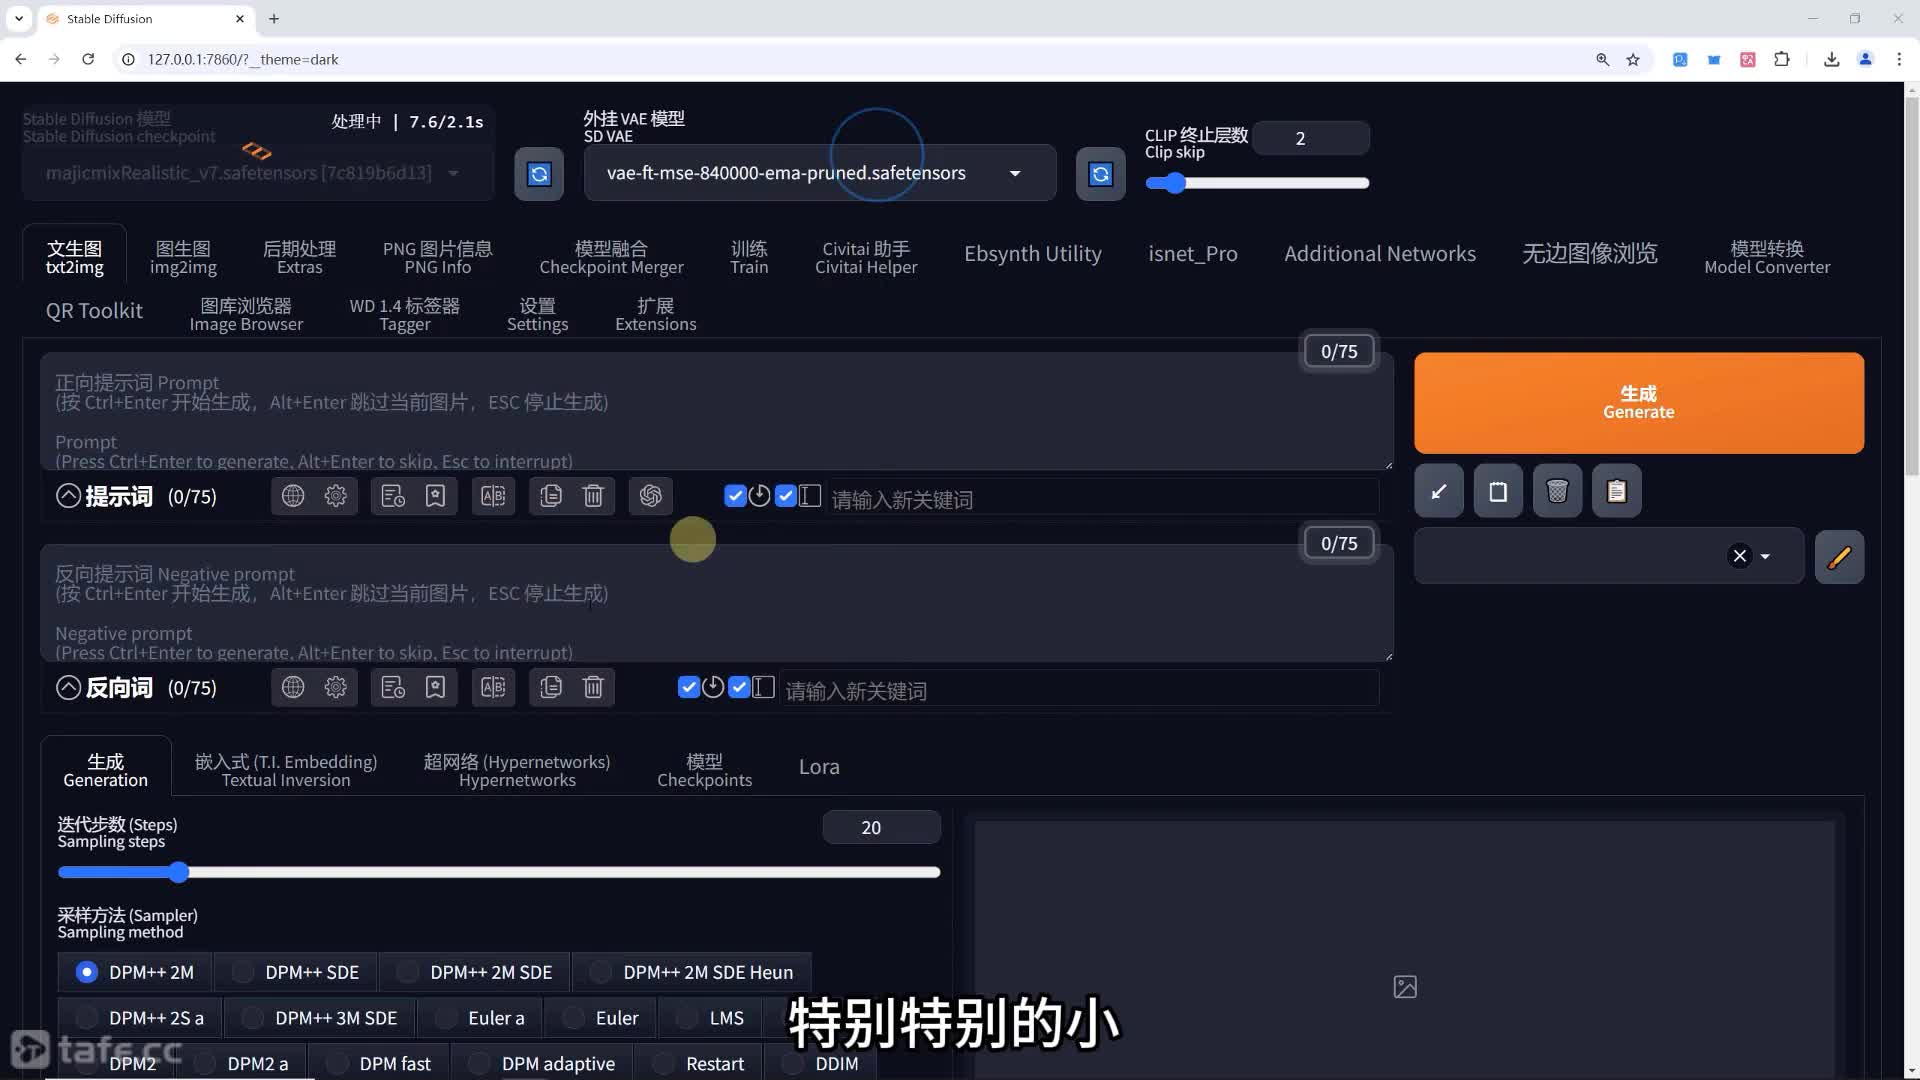Screen dimensions: 1920x1080
Task: Open the Civitai Helper tab
Action: tap(866, 257)
